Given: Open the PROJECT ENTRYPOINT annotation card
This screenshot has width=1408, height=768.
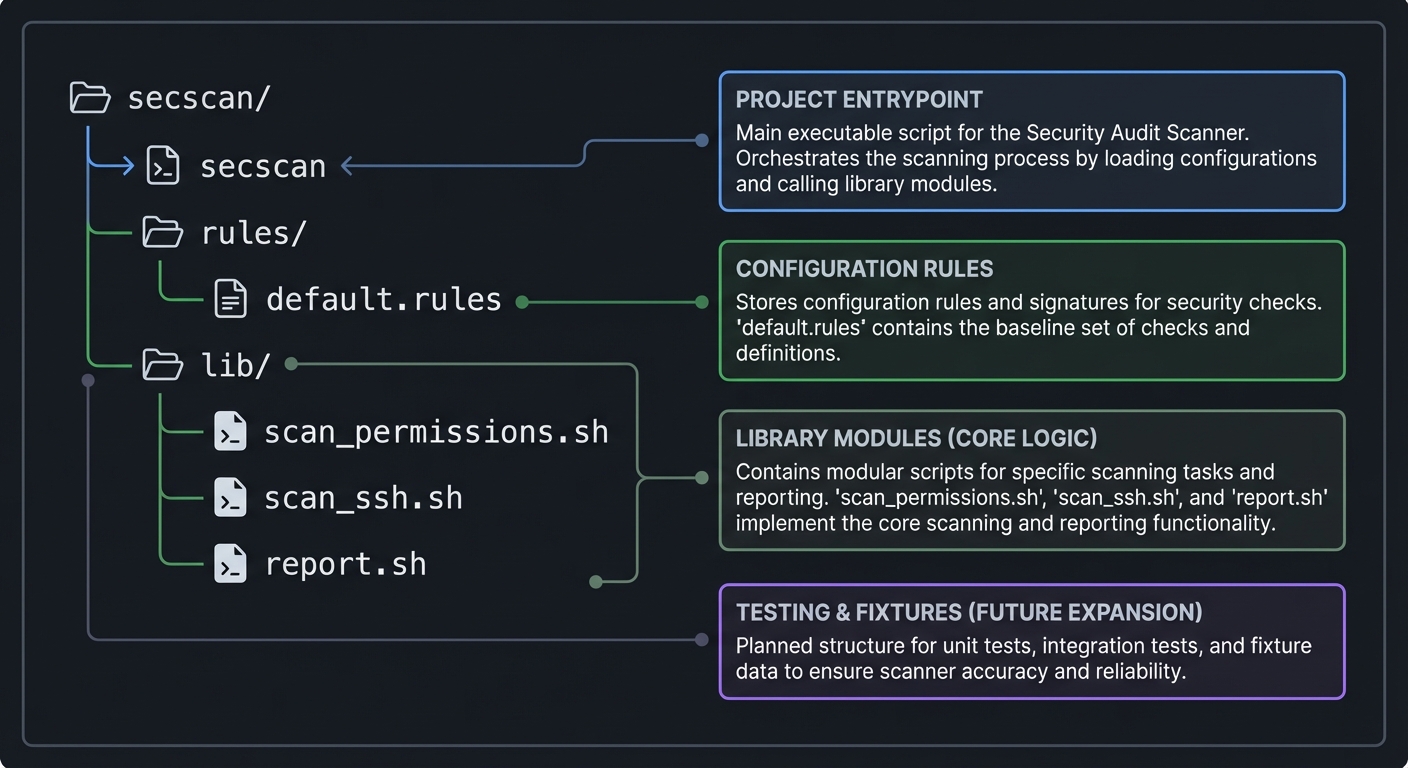Looking at the screenshot, I should click(1032, 140).
